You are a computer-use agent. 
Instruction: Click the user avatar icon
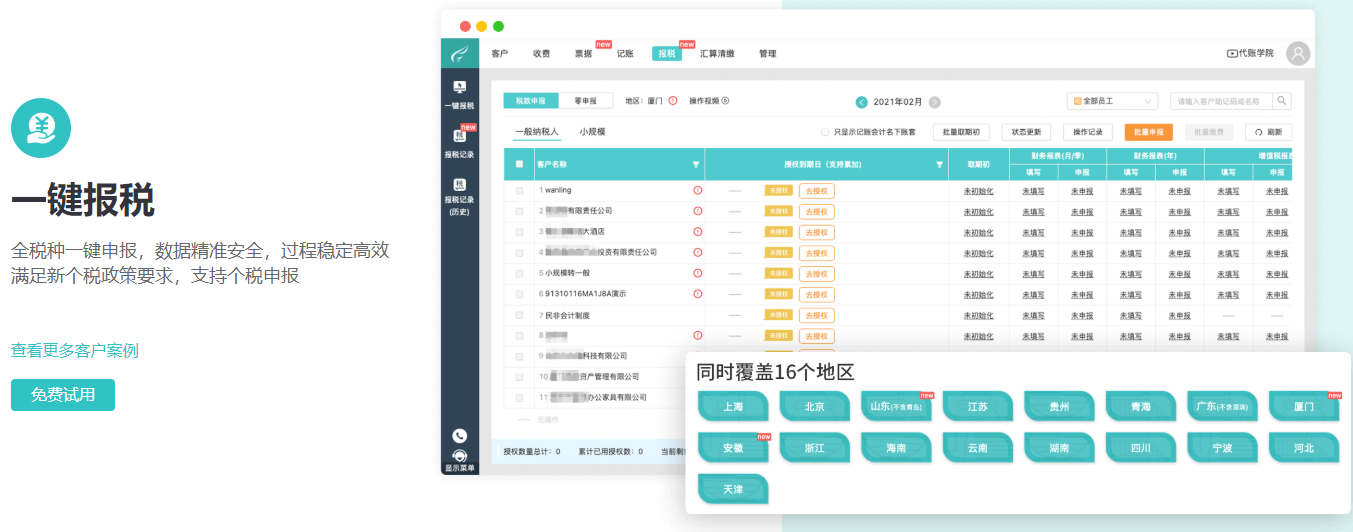[x=1297, y=53]
